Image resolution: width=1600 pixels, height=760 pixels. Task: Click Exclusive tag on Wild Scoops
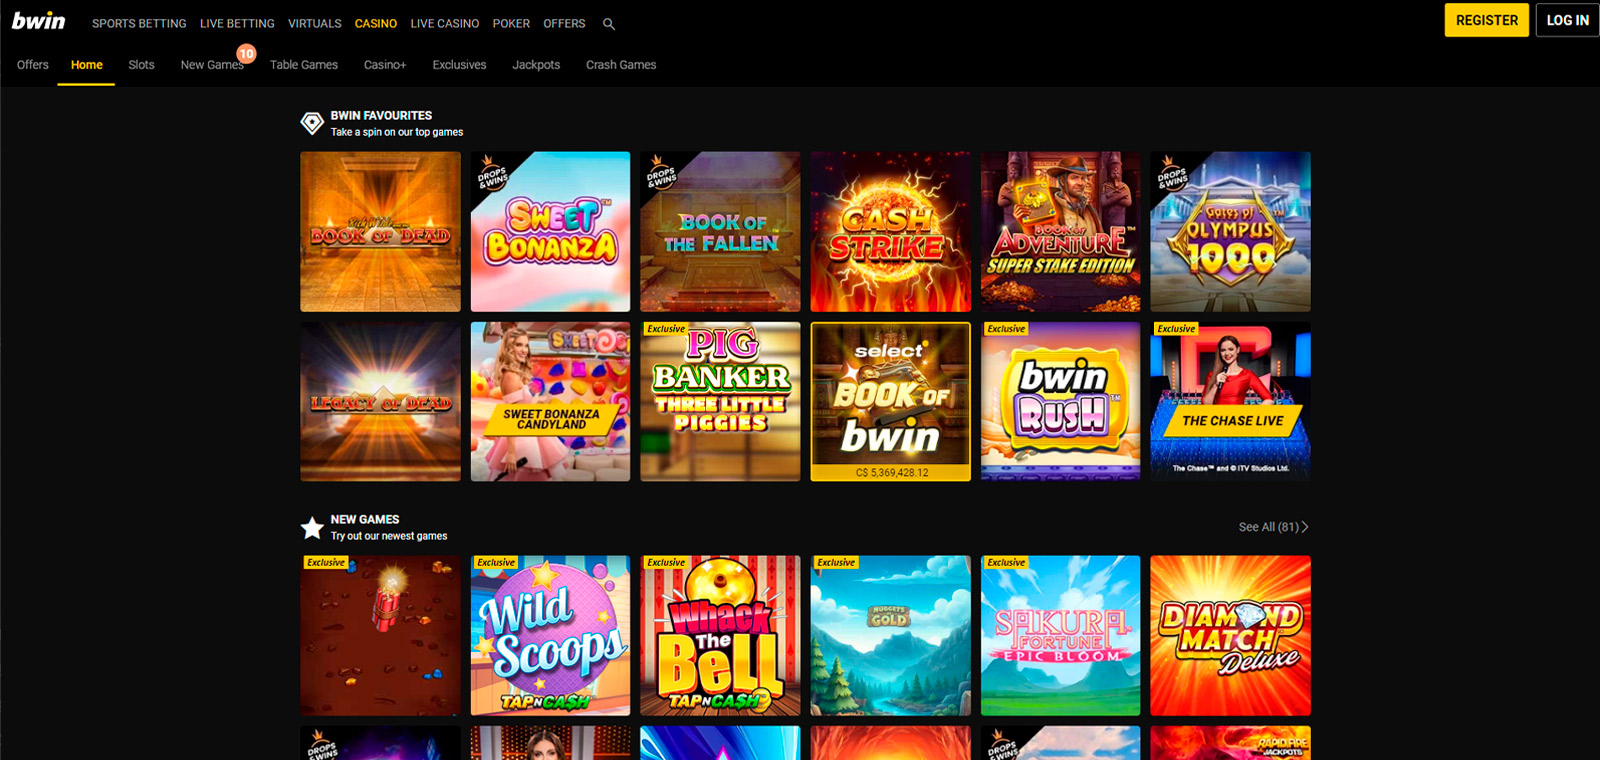coord(496,563)
